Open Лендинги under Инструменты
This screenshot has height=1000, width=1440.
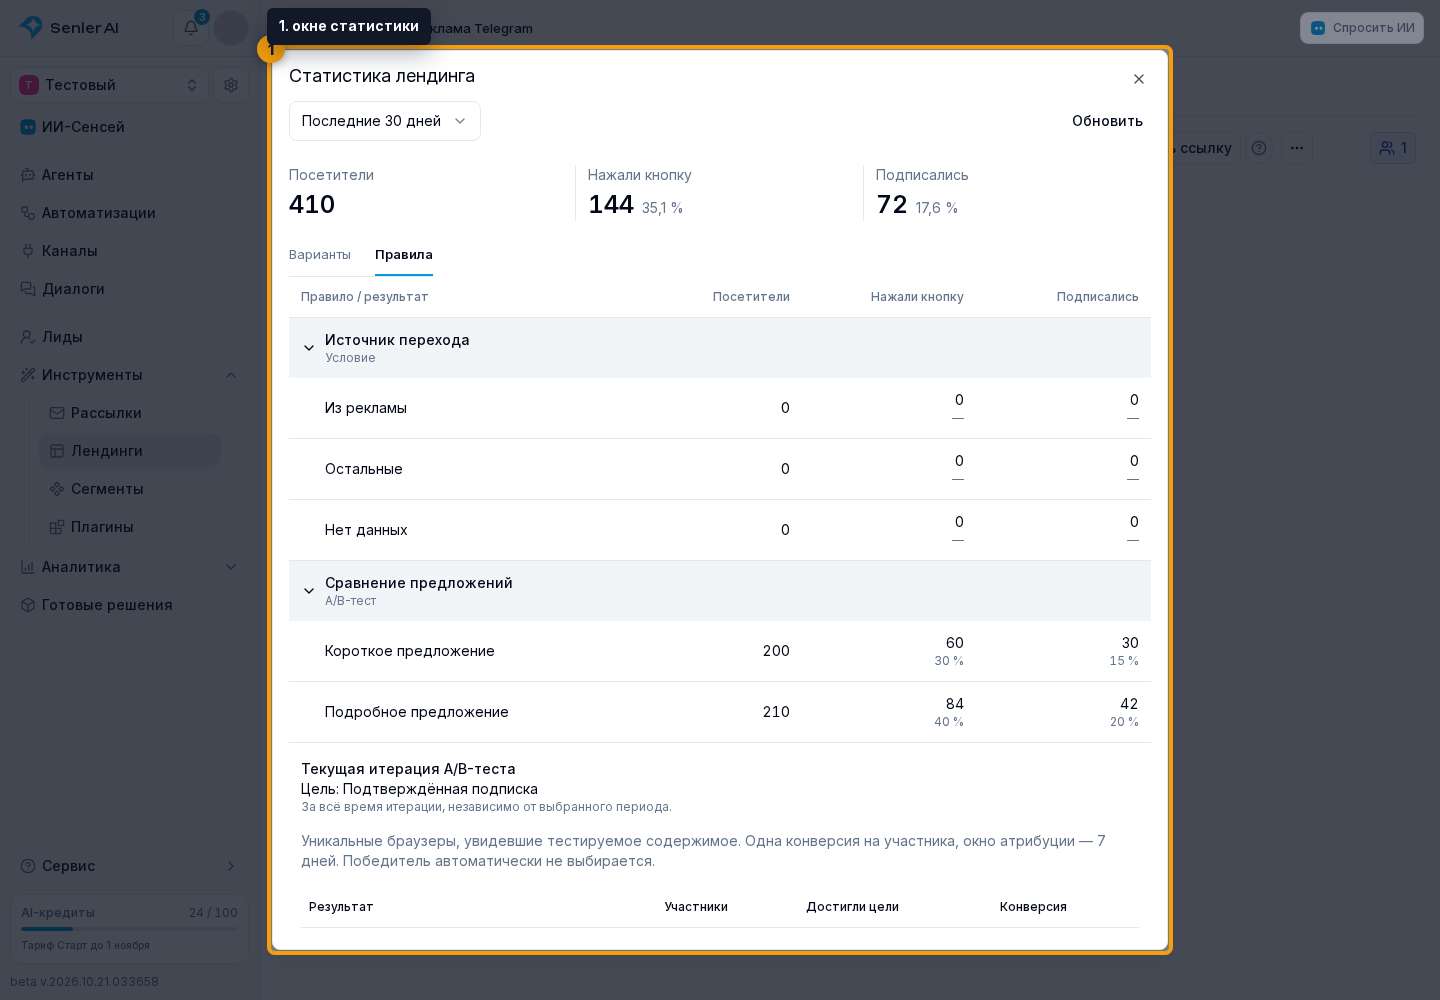click(130, 451)
